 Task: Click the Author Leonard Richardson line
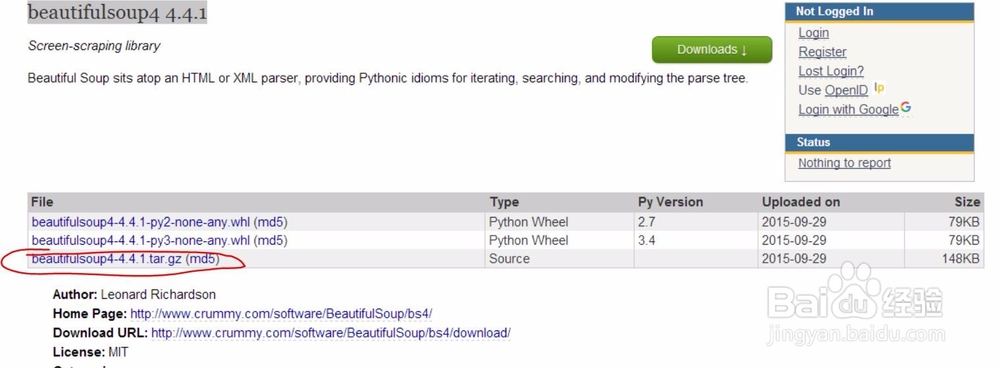(x=135, y=295)
